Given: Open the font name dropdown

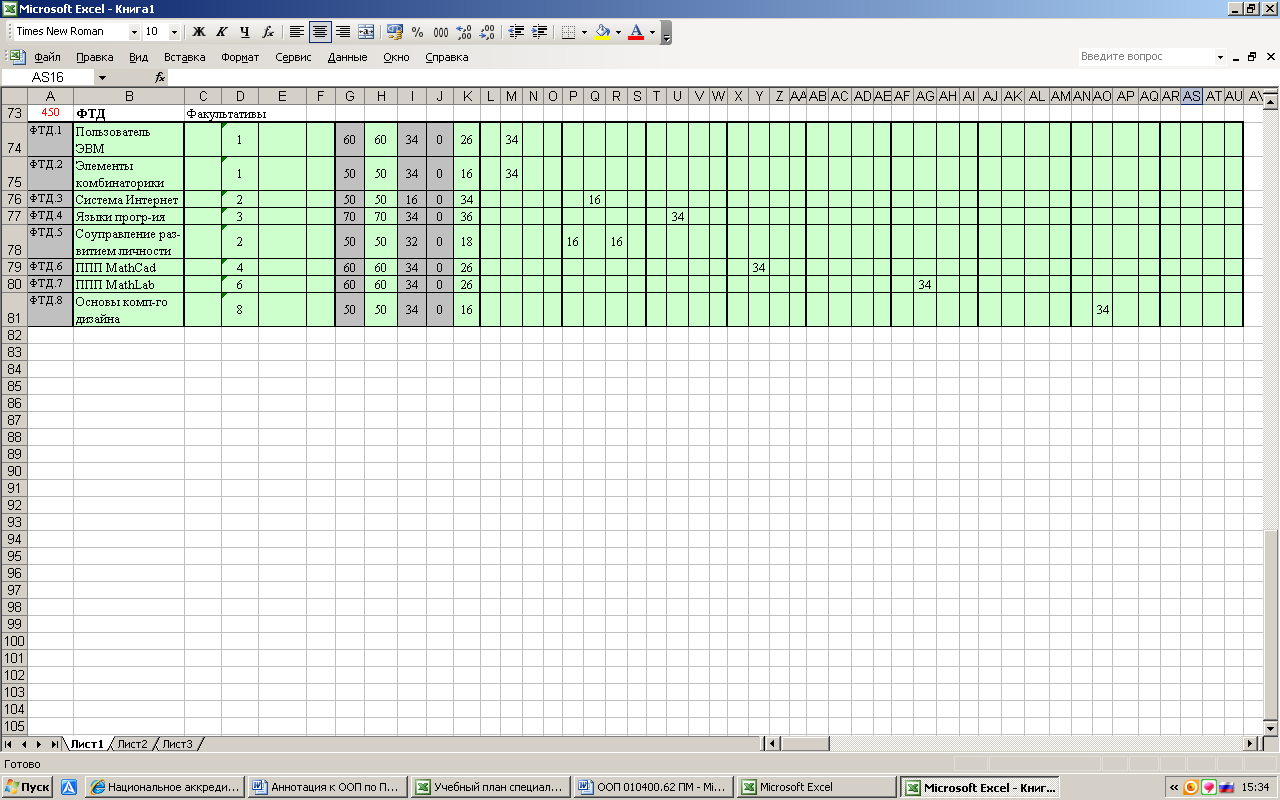Looking at the screenshot, I should (134, 32).
